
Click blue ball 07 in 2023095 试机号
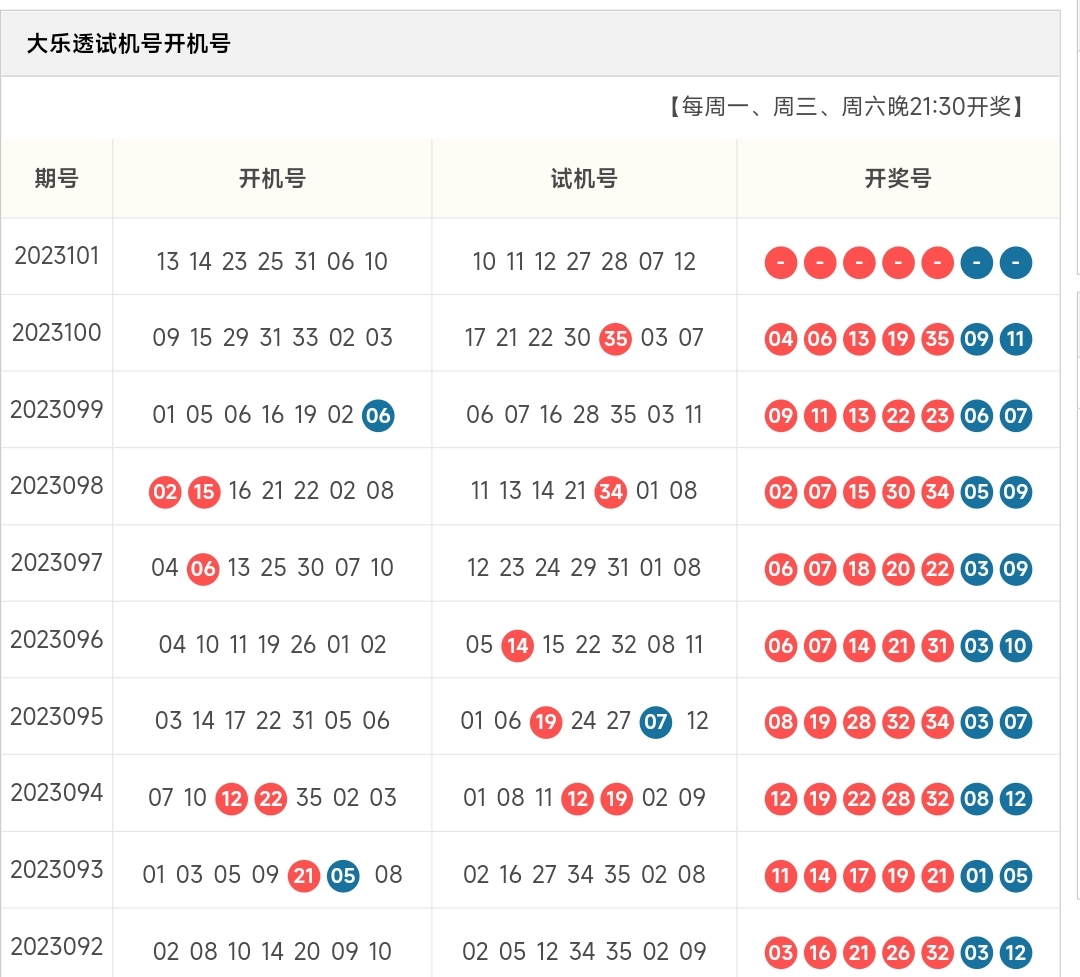pyautogui.click(x=656, y=722)
